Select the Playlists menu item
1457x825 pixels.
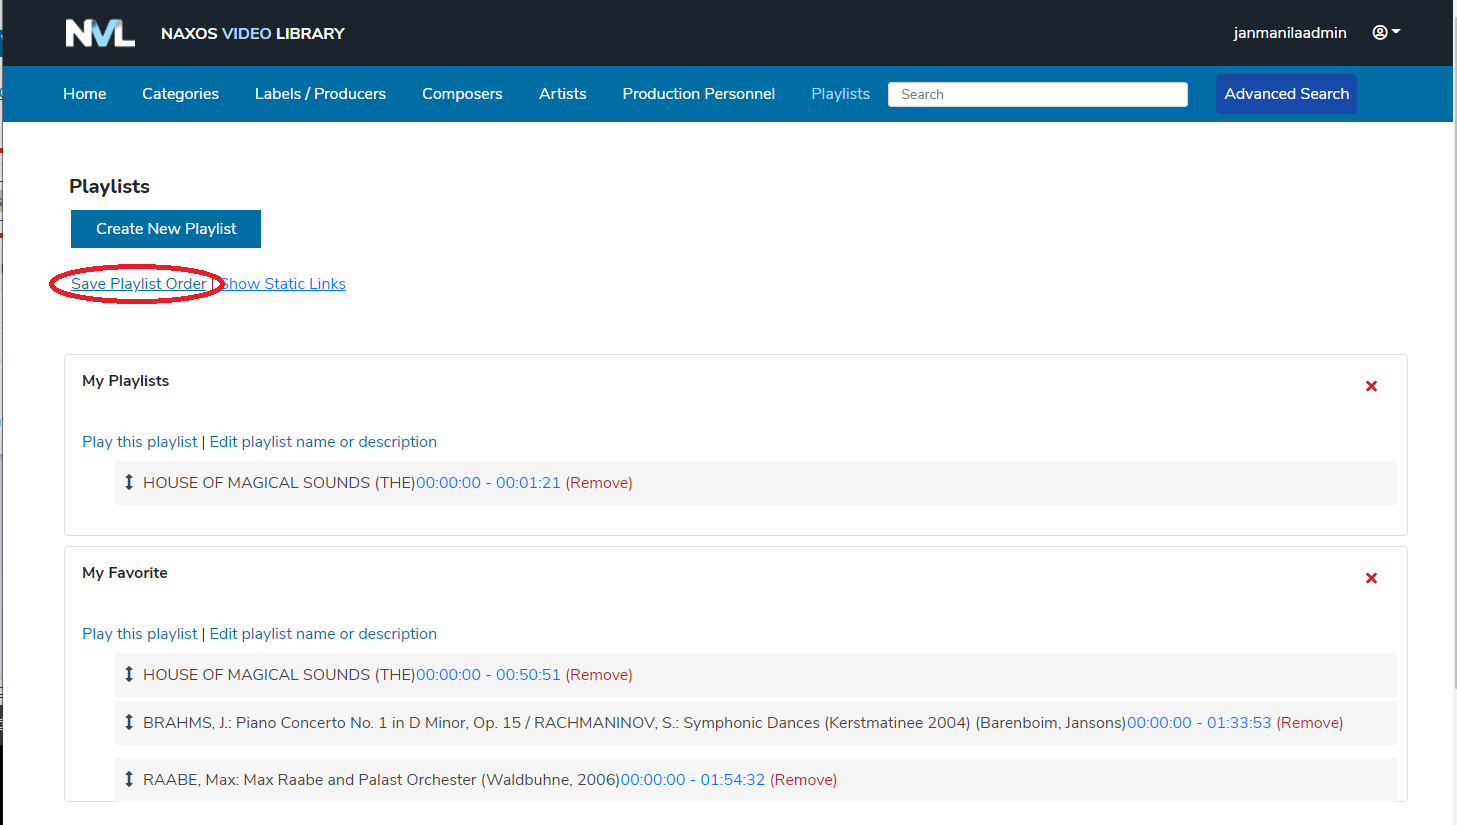coord(840,93)
